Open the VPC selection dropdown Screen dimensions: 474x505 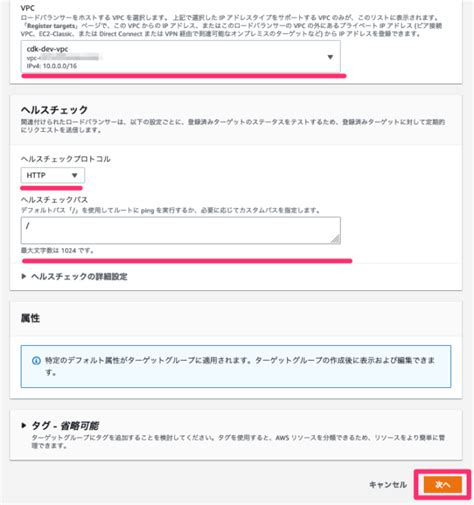tap(181, 57)
